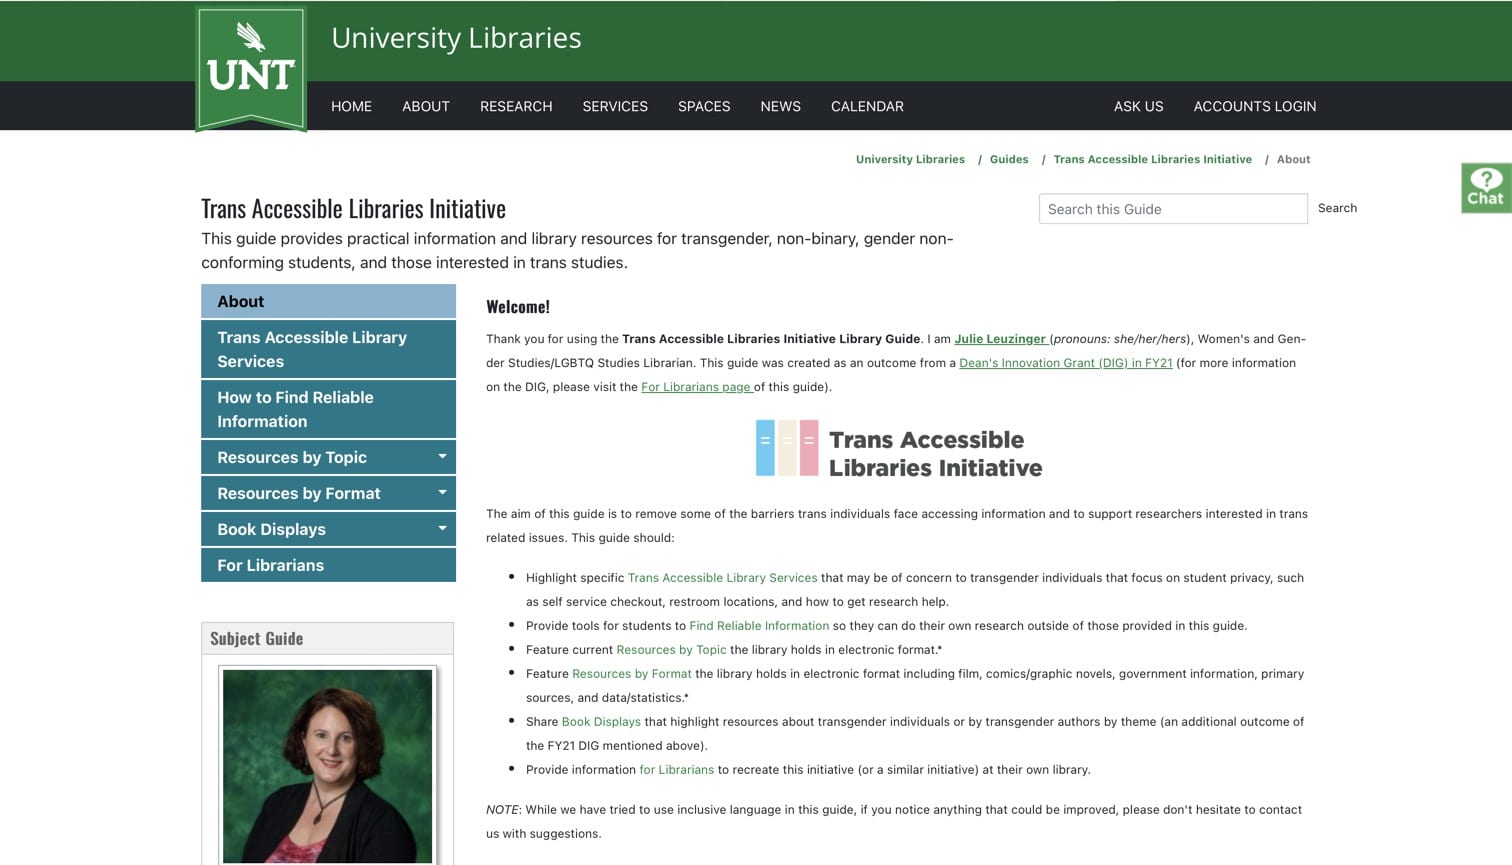The image size is (1512, 865).
Task: Open Trans Accessible Library Services sidebar tab
Action: 328,349
